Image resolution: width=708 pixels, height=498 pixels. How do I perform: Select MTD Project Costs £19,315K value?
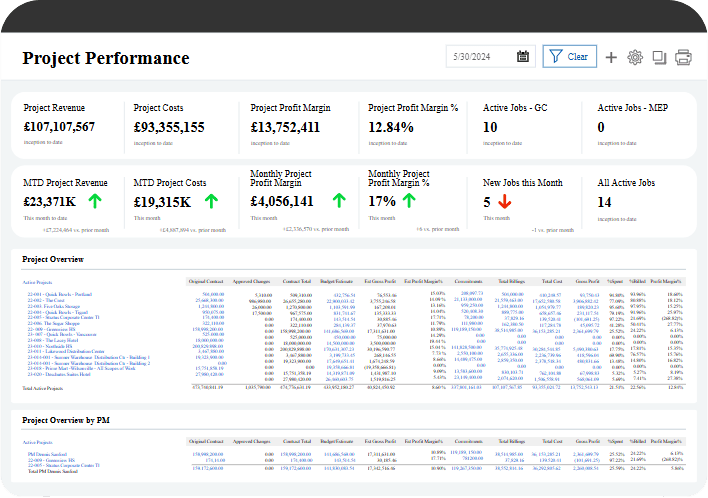(x=162, y=202)
